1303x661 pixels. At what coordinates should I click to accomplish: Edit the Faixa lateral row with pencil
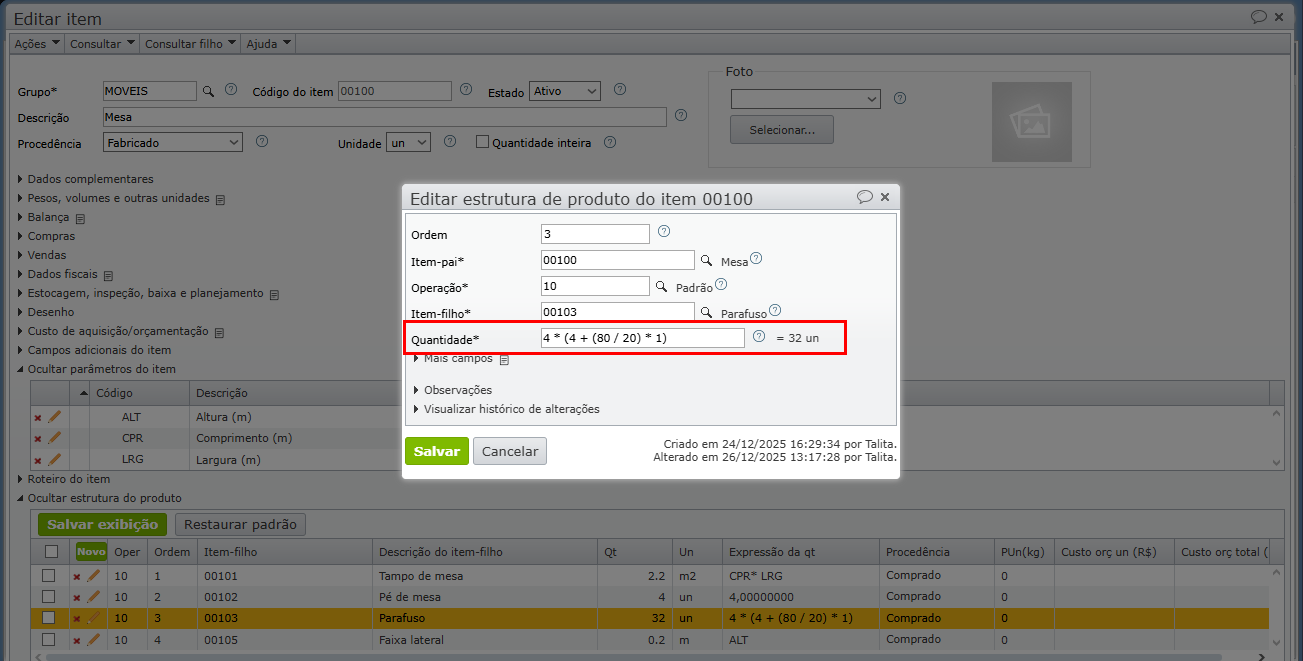pyautogui.click(x=93, y=639)
